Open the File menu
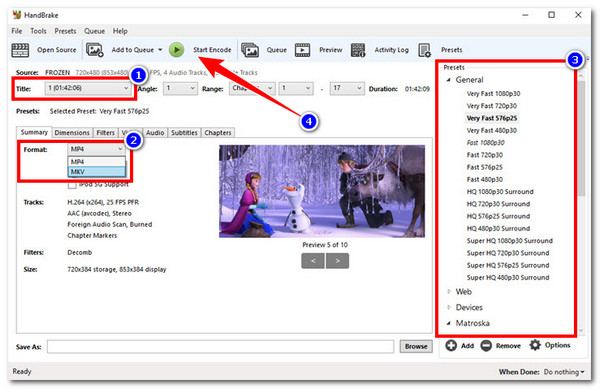The width and height of the screenshot is (600, 389). [x=17, y=31]
